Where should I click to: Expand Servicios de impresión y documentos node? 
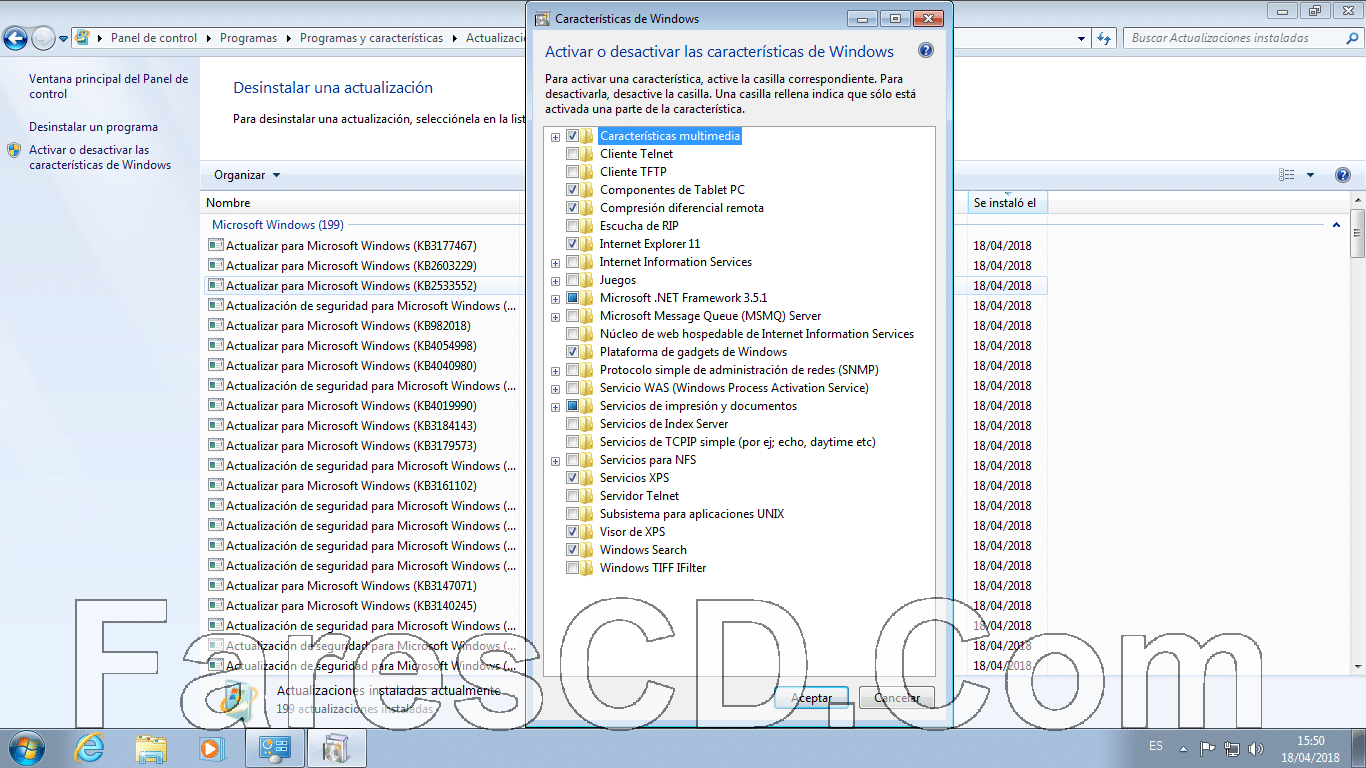tap(555, 407)
